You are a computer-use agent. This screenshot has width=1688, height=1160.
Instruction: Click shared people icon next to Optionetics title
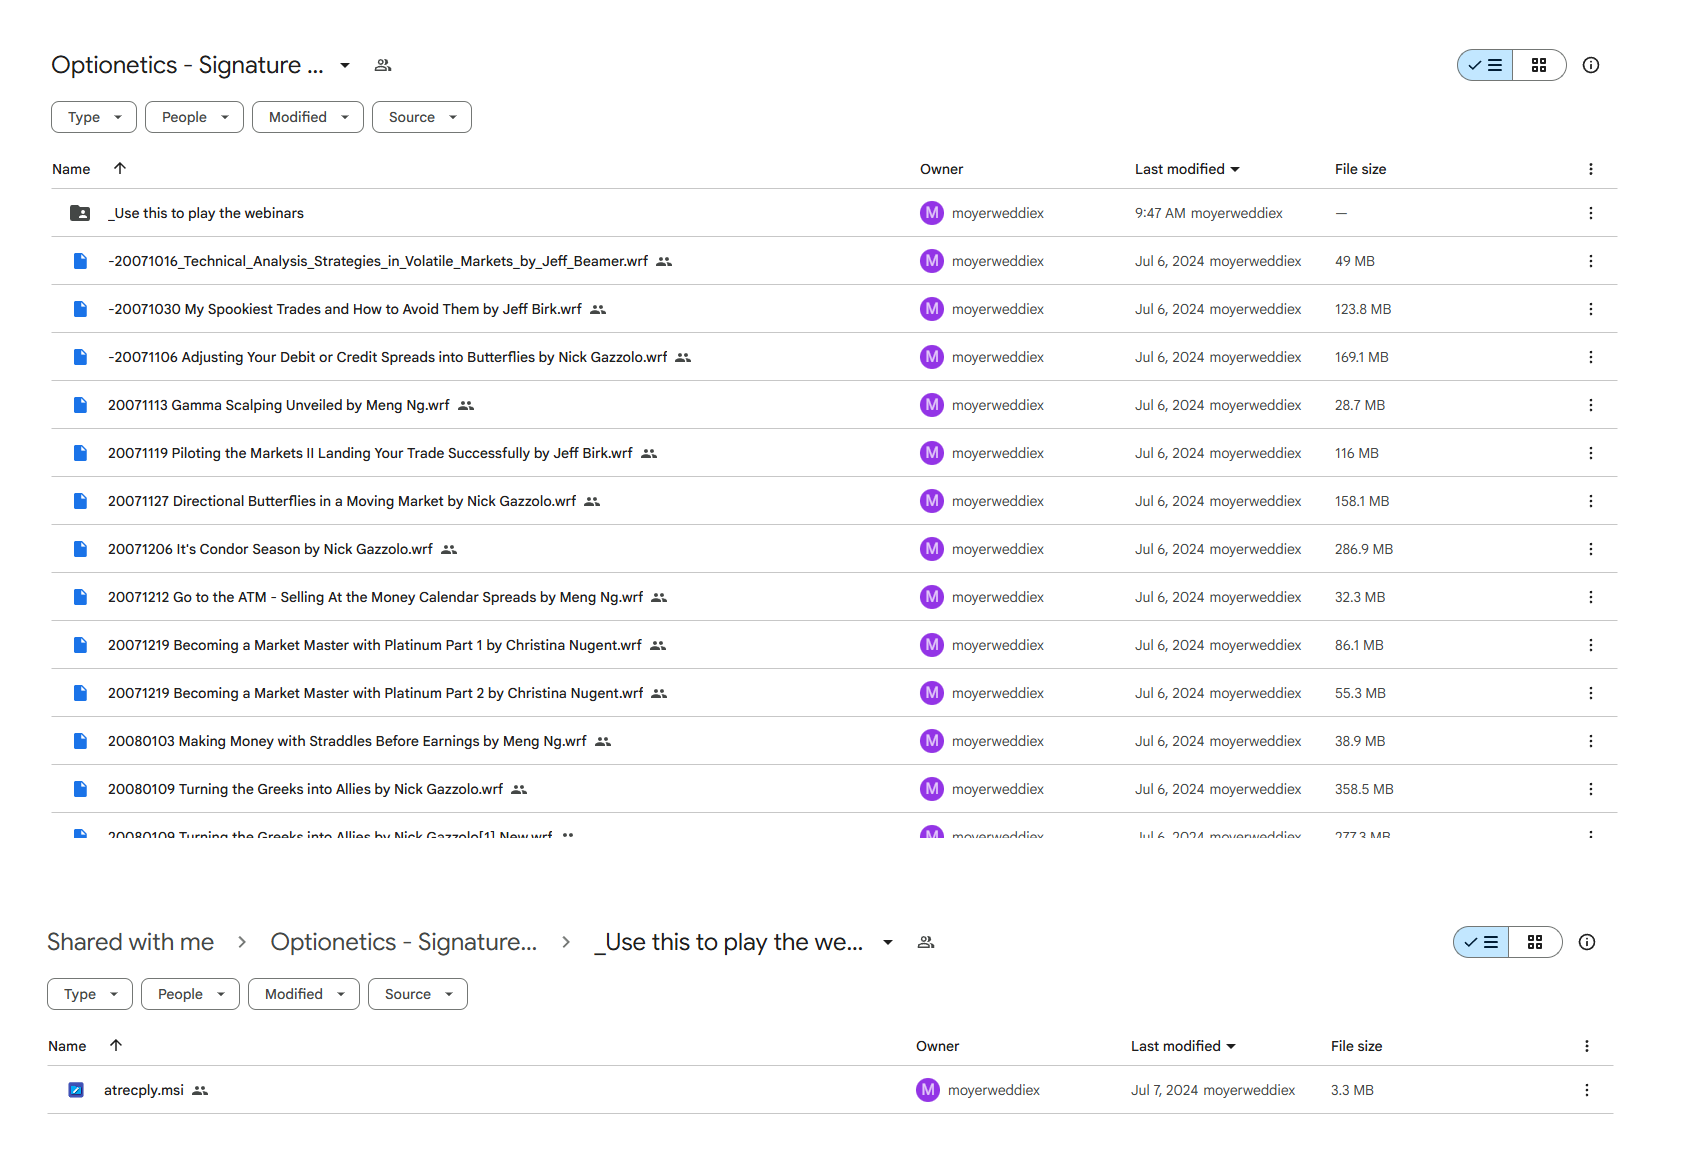point(383,65)
